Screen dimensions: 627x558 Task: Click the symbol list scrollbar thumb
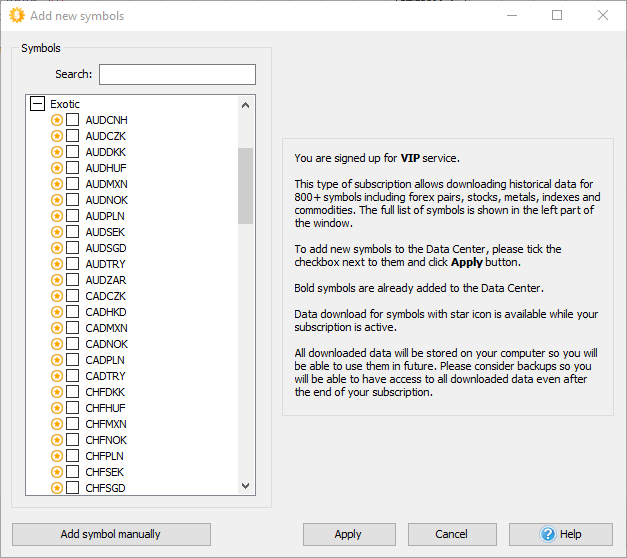246,186
